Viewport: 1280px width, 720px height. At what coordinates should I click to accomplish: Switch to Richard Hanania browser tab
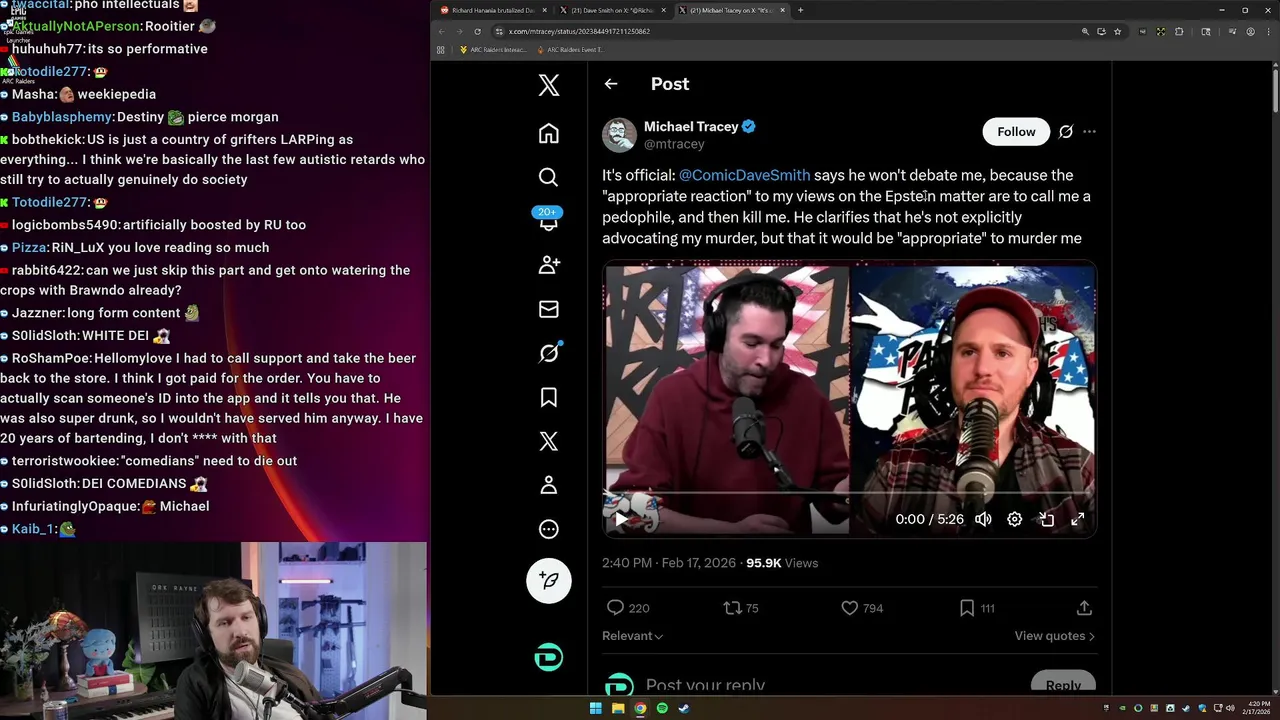(x=495, y=10)
